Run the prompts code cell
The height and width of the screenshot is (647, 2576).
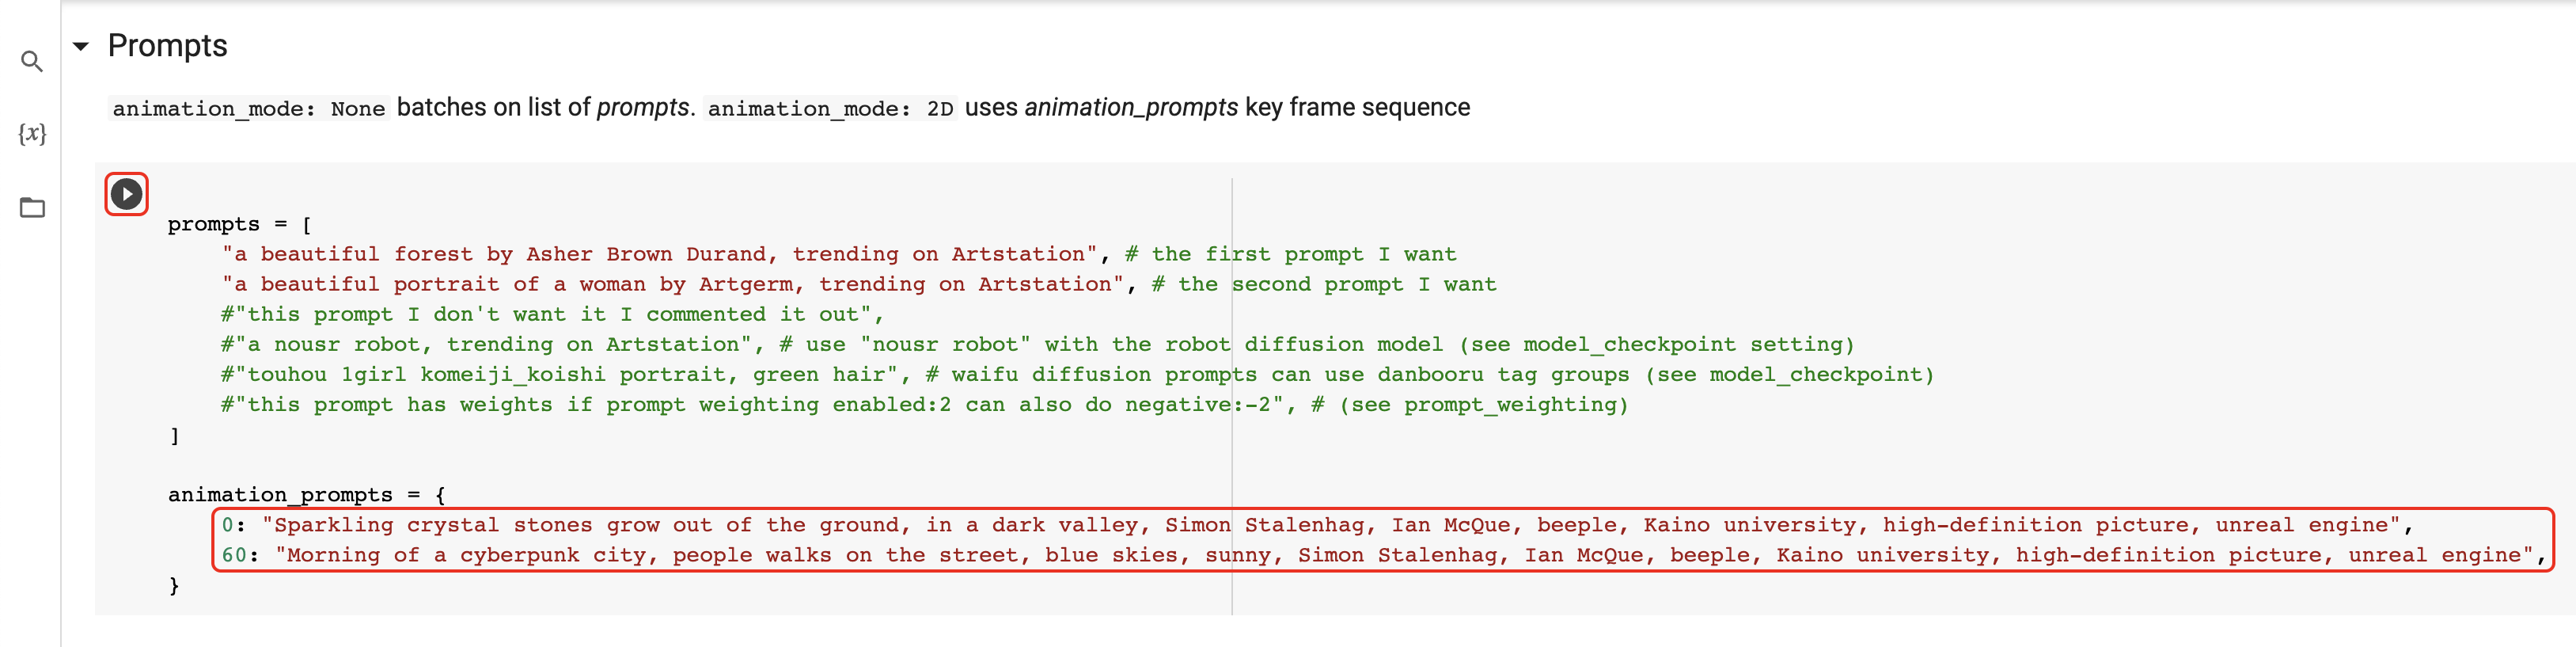[x=126, y=194]
